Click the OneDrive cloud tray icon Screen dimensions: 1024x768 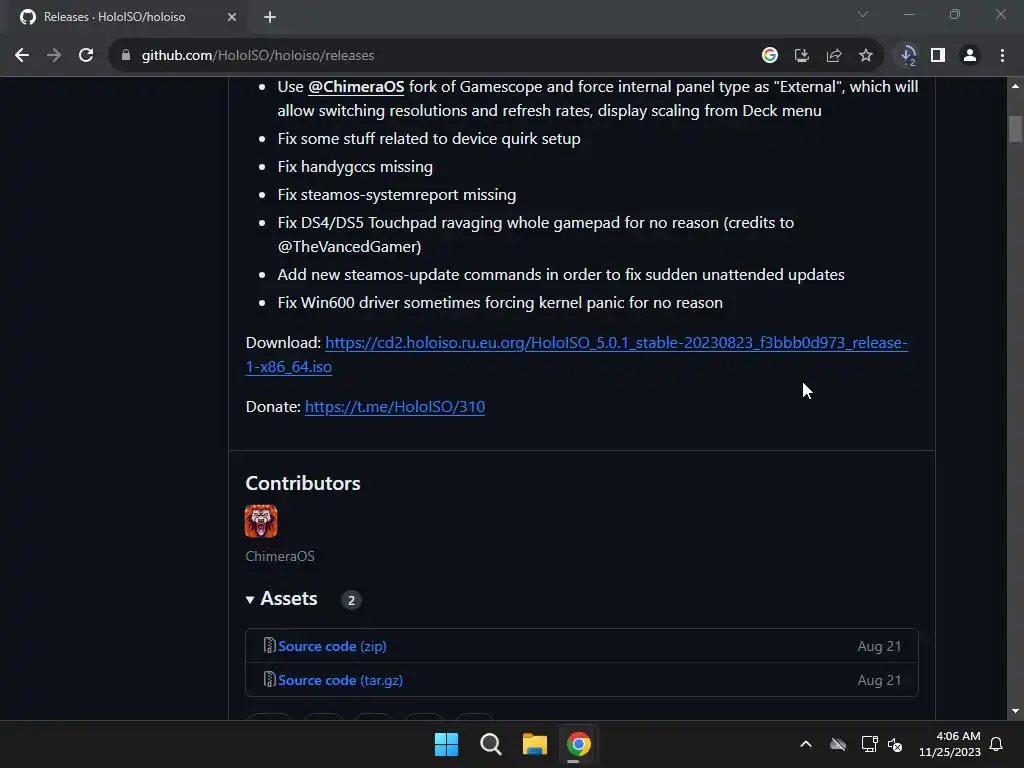pos(838,744)
